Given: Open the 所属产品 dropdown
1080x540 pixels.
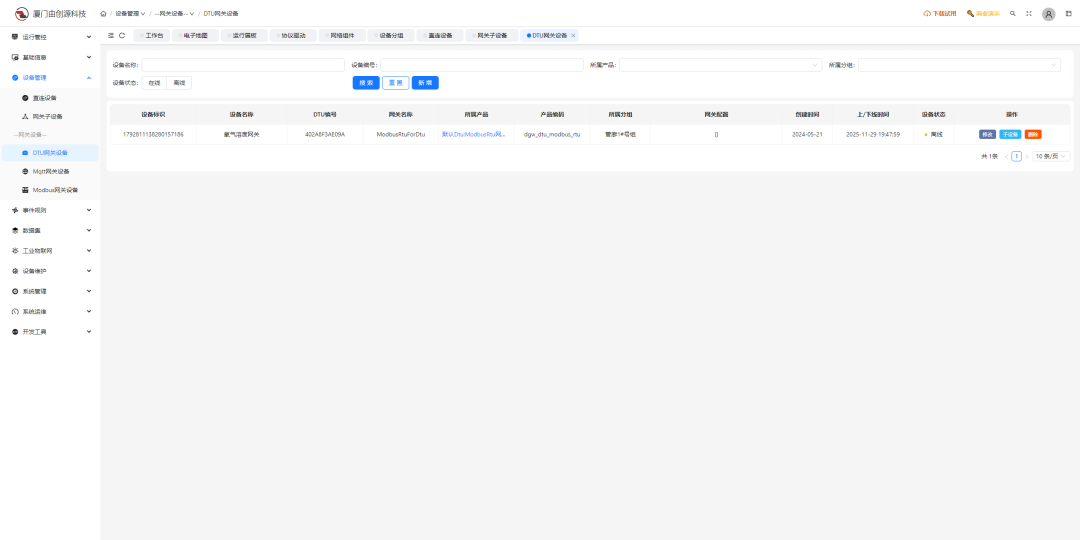Looking at the screenshot, I should tap(720, 65).
